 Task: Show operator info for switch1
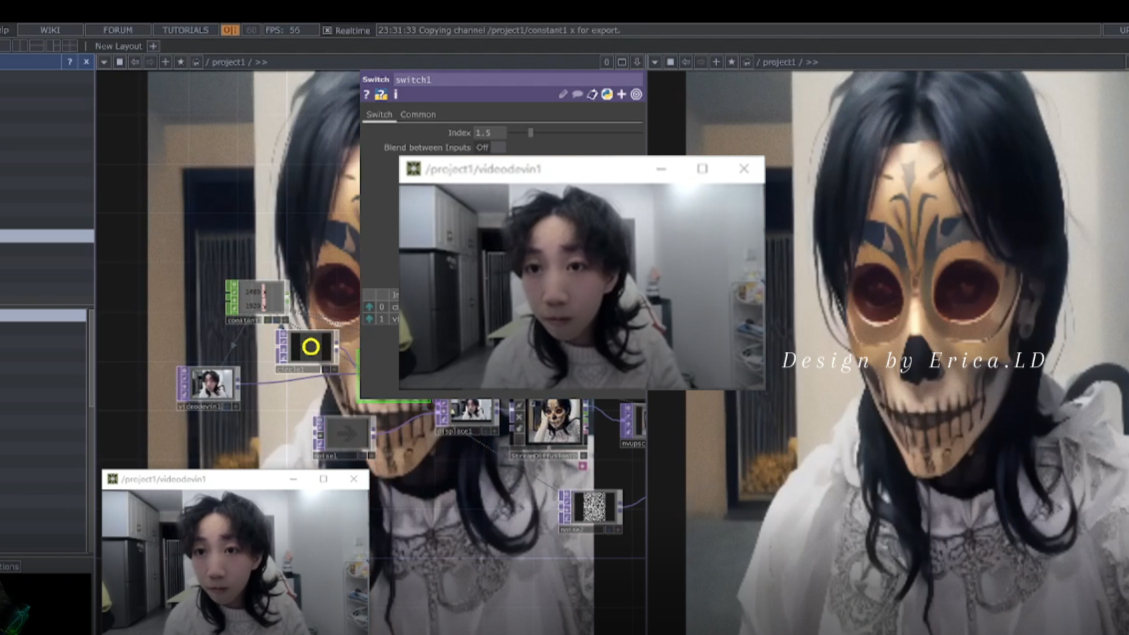coord(395,94)
